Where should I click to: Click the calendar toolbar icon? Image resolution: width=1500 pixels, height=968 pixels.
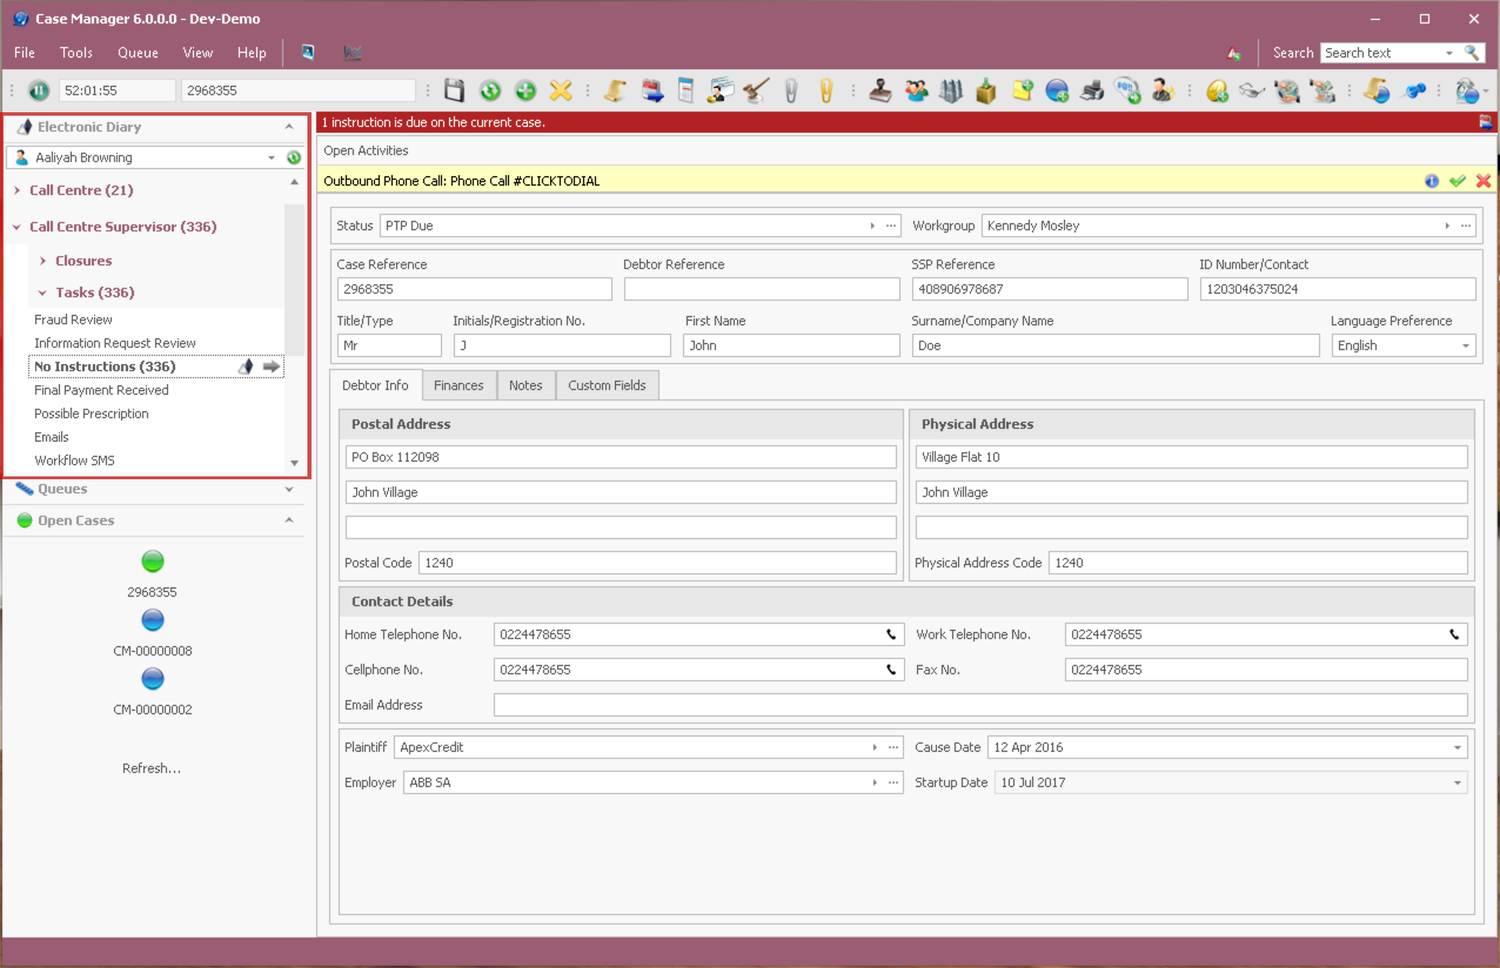(x=651, y=91)
